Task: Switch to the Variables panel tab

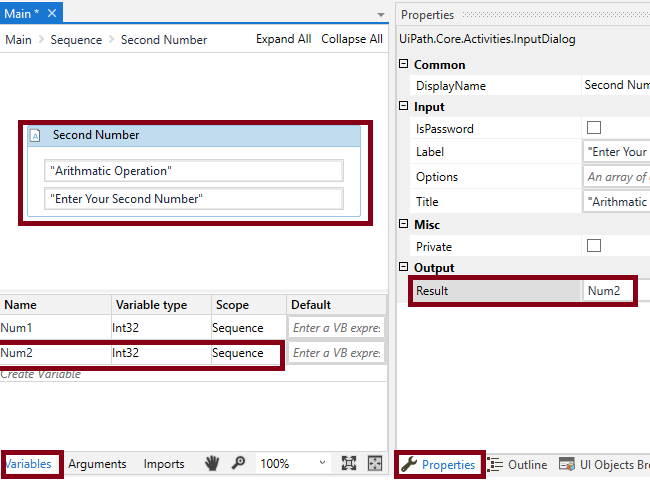Action: pos(28,464)
